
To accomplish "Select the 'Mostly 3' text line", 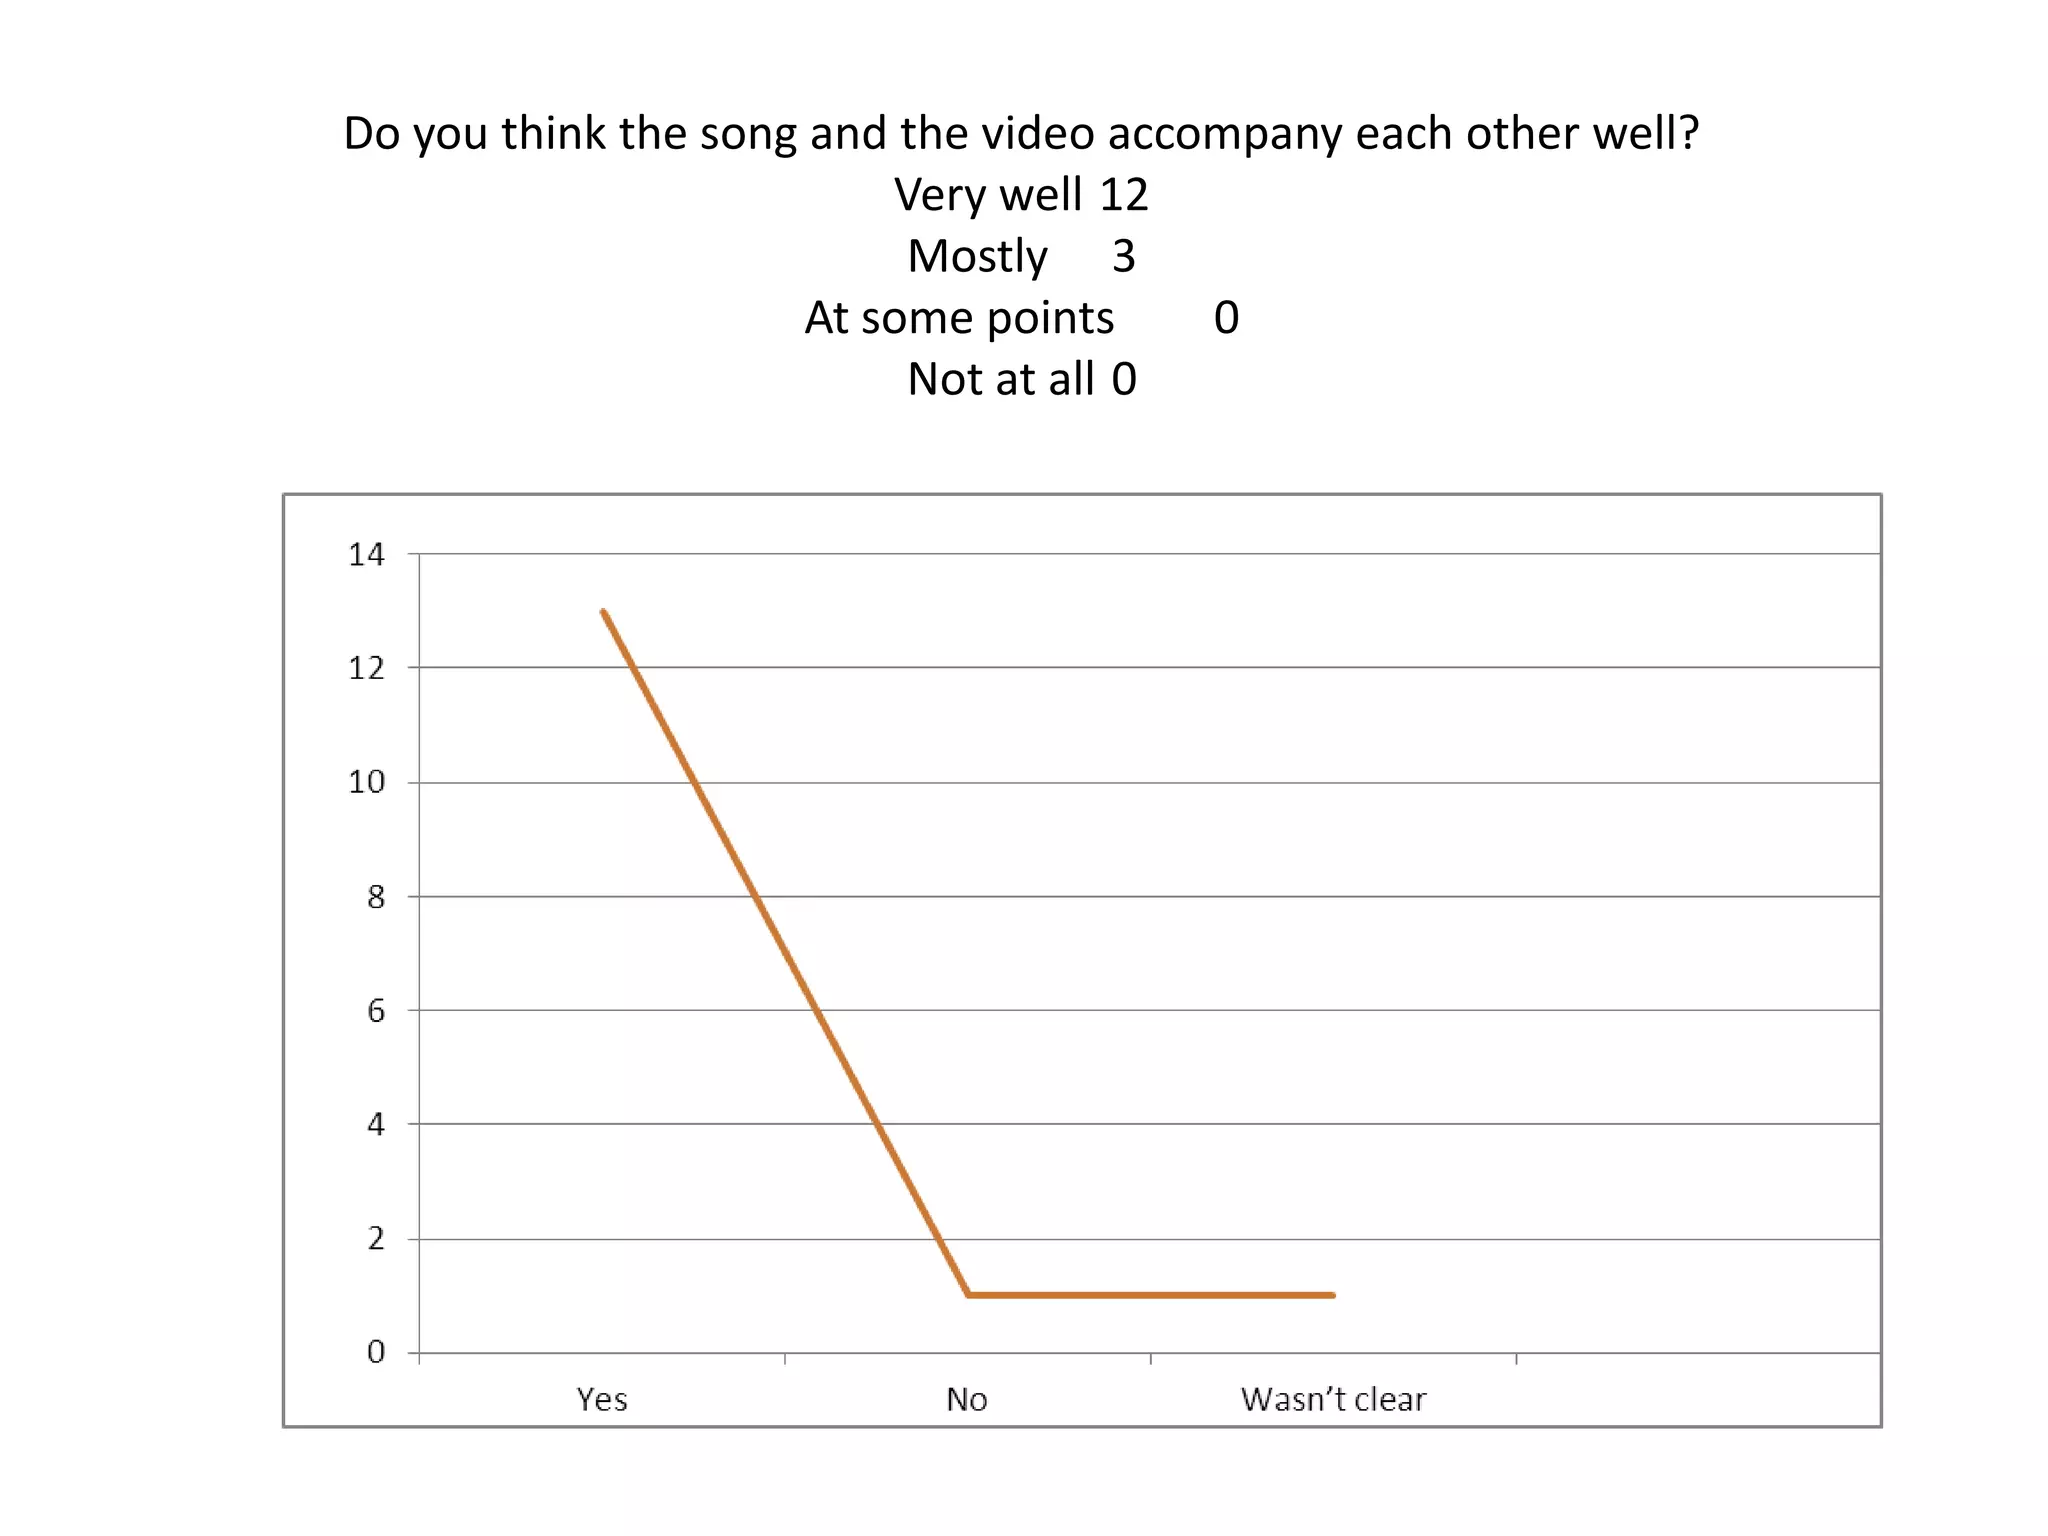I will coord(1021,257).
